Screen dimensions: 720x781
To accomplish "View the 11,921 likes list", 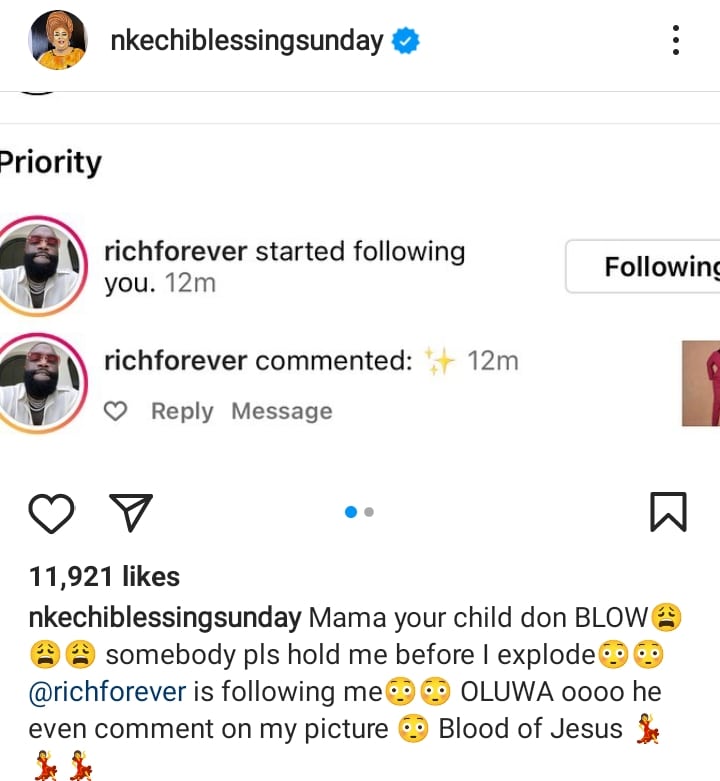I will point(104,577).
